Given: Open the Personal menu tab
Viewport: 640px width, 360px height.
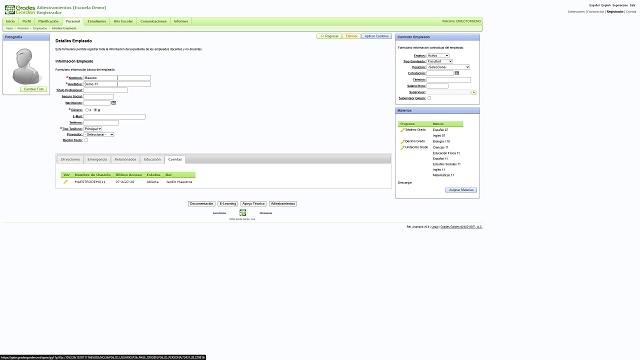Looking at the screenshot, I should (73, 21).
